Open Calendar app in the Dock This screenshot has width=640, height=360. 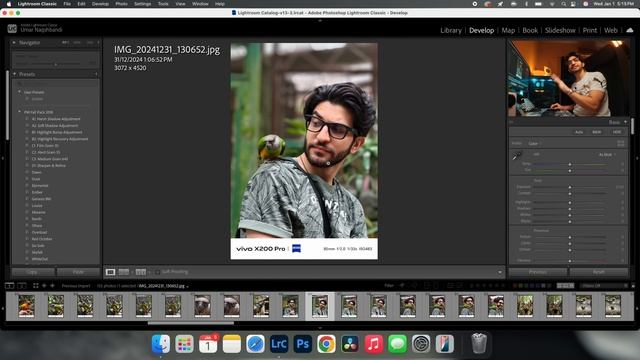point(208,344)
